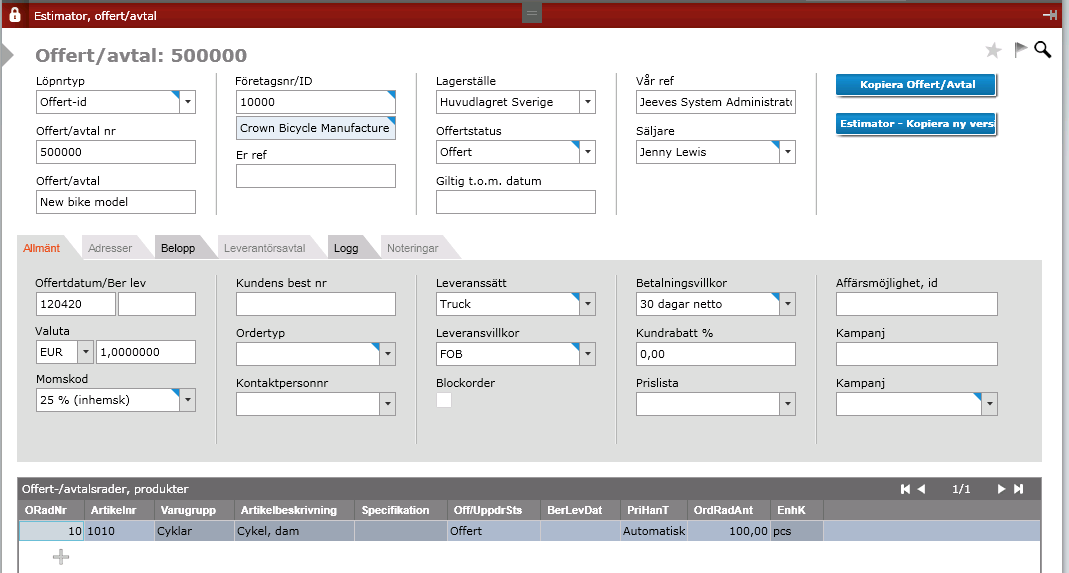Open the Ordertyp dropdown

tap(387, 354)
